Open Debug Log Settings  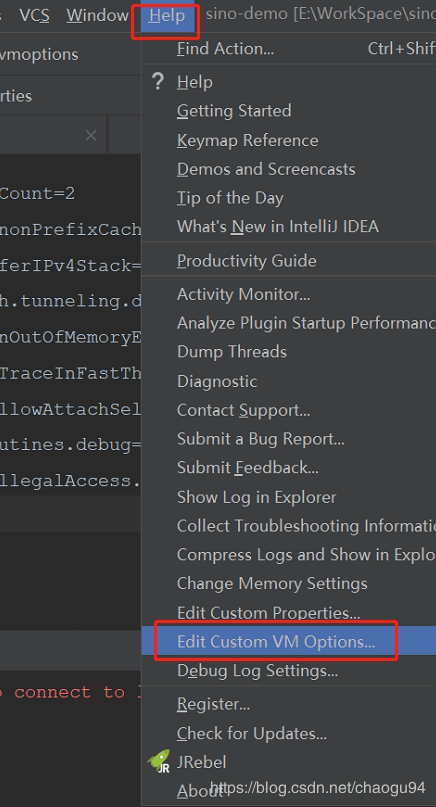(289, 671)
